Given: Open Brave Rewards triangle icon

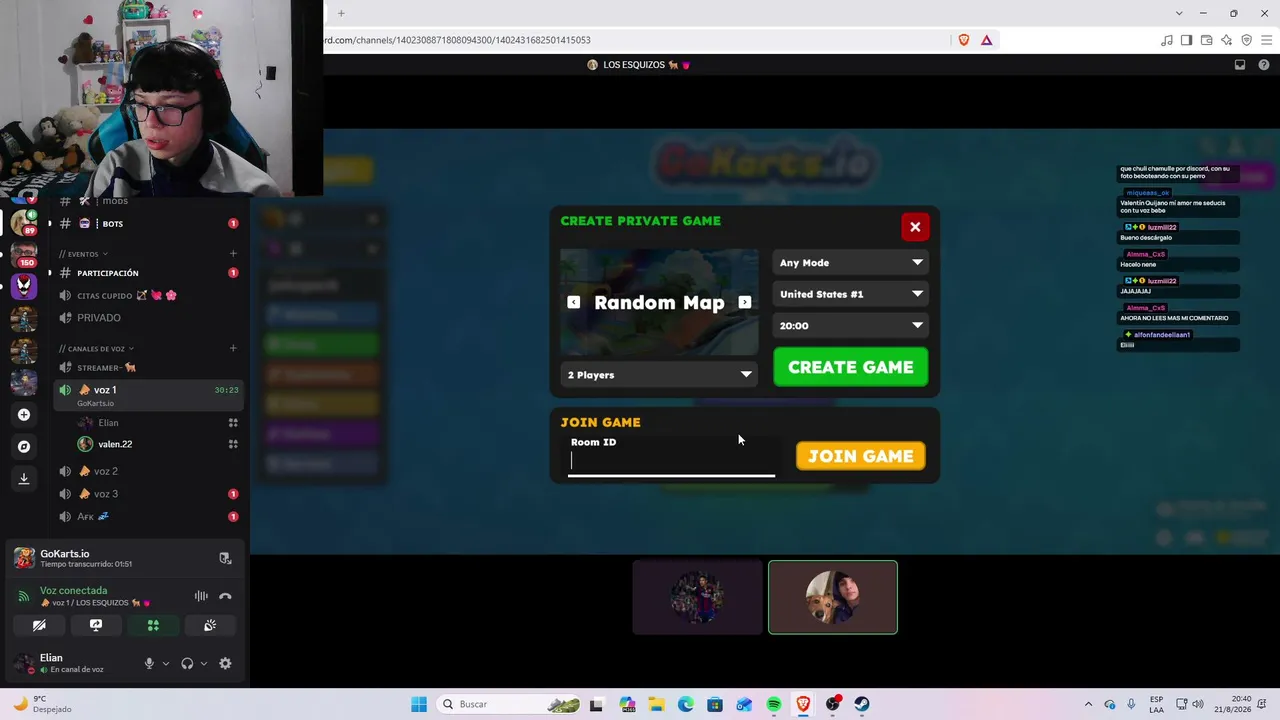Looking at the screenshot, I should pos(987,40).
